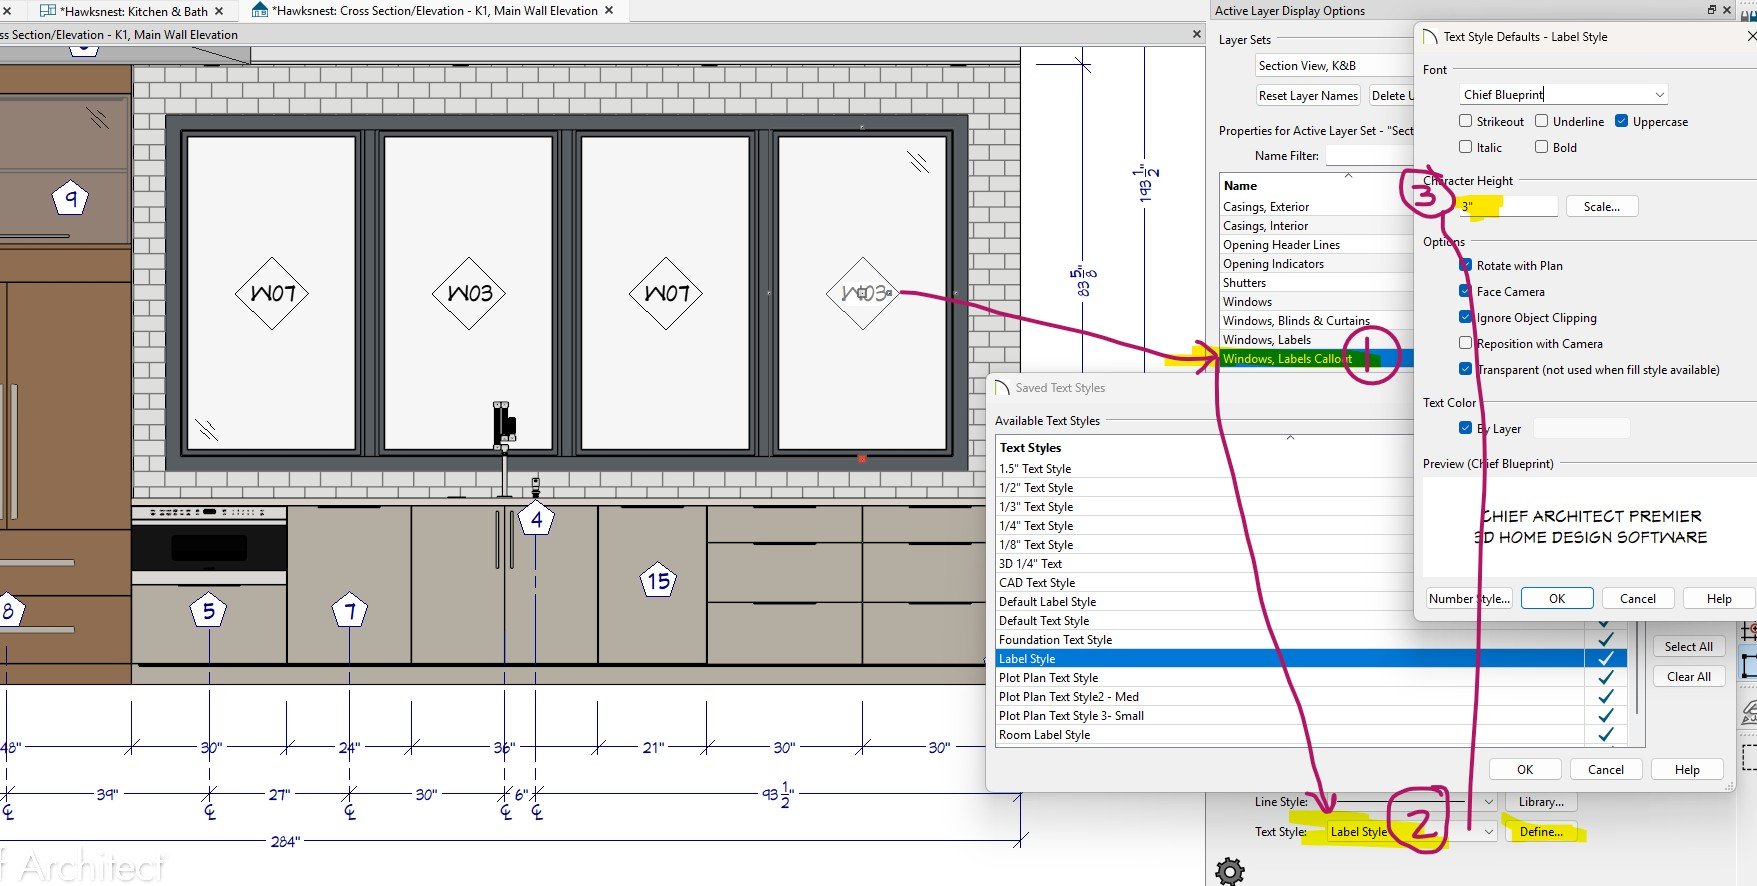1757x886 pixels.
Task: Undock the Active Layer Display Options panel
Action: click(x=1711, y=10)
